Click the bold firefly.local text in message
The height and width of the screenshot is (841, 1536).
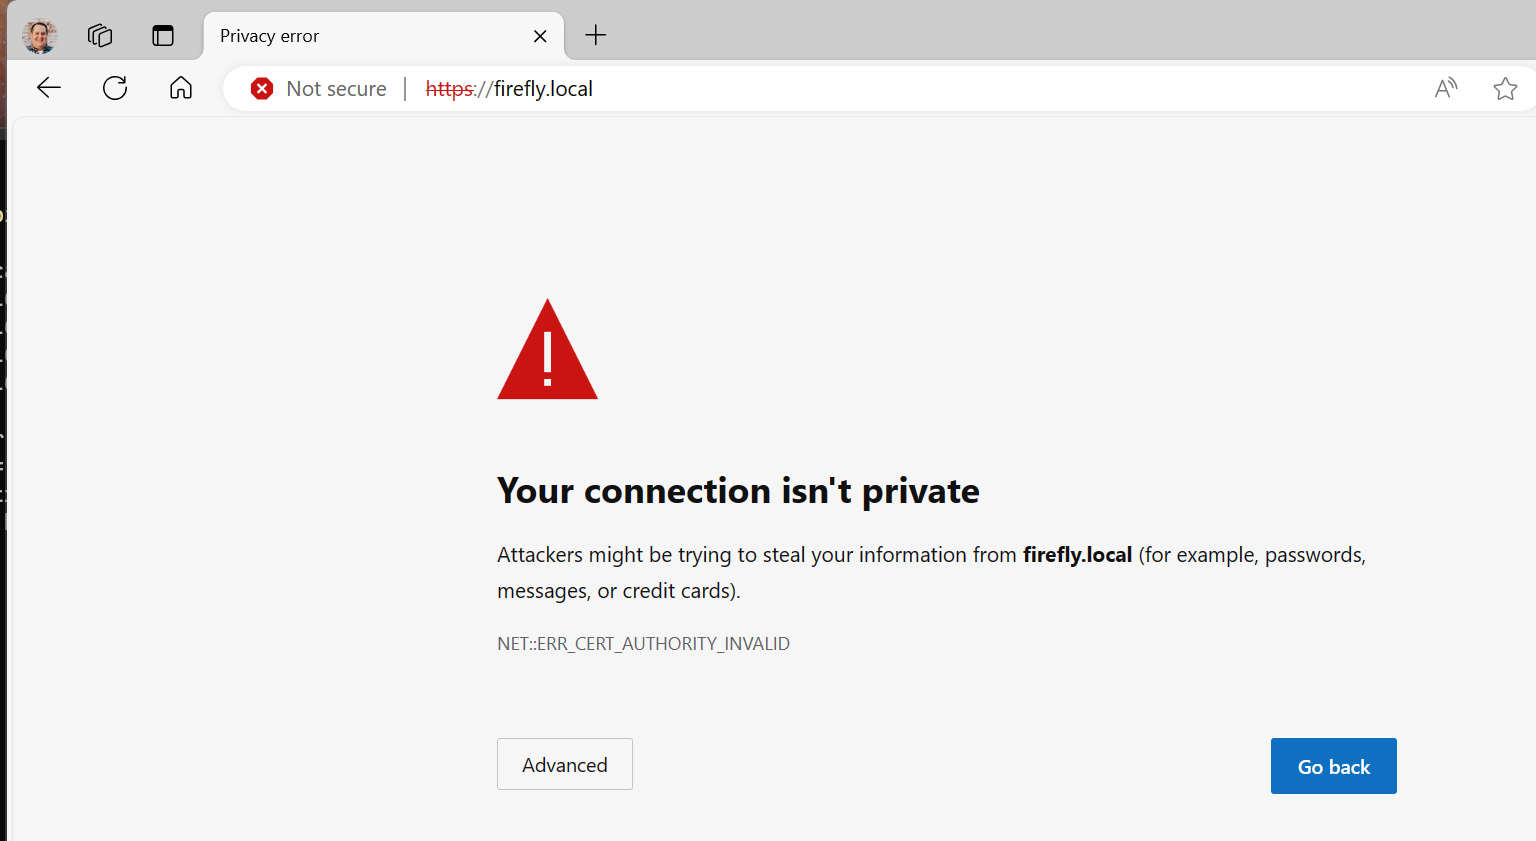(1077, 555)
